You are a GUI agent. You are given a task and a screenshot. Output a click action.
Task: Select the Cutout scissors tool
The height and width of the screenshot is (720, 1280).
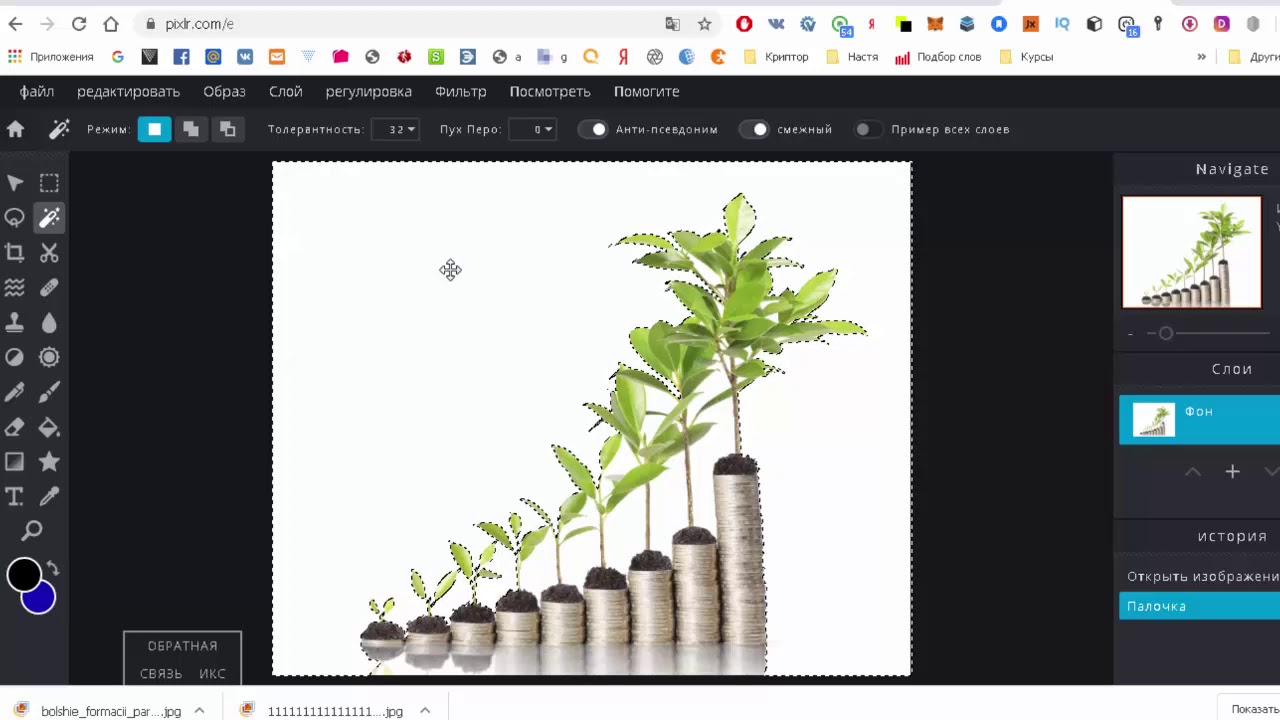pos(49,253)
